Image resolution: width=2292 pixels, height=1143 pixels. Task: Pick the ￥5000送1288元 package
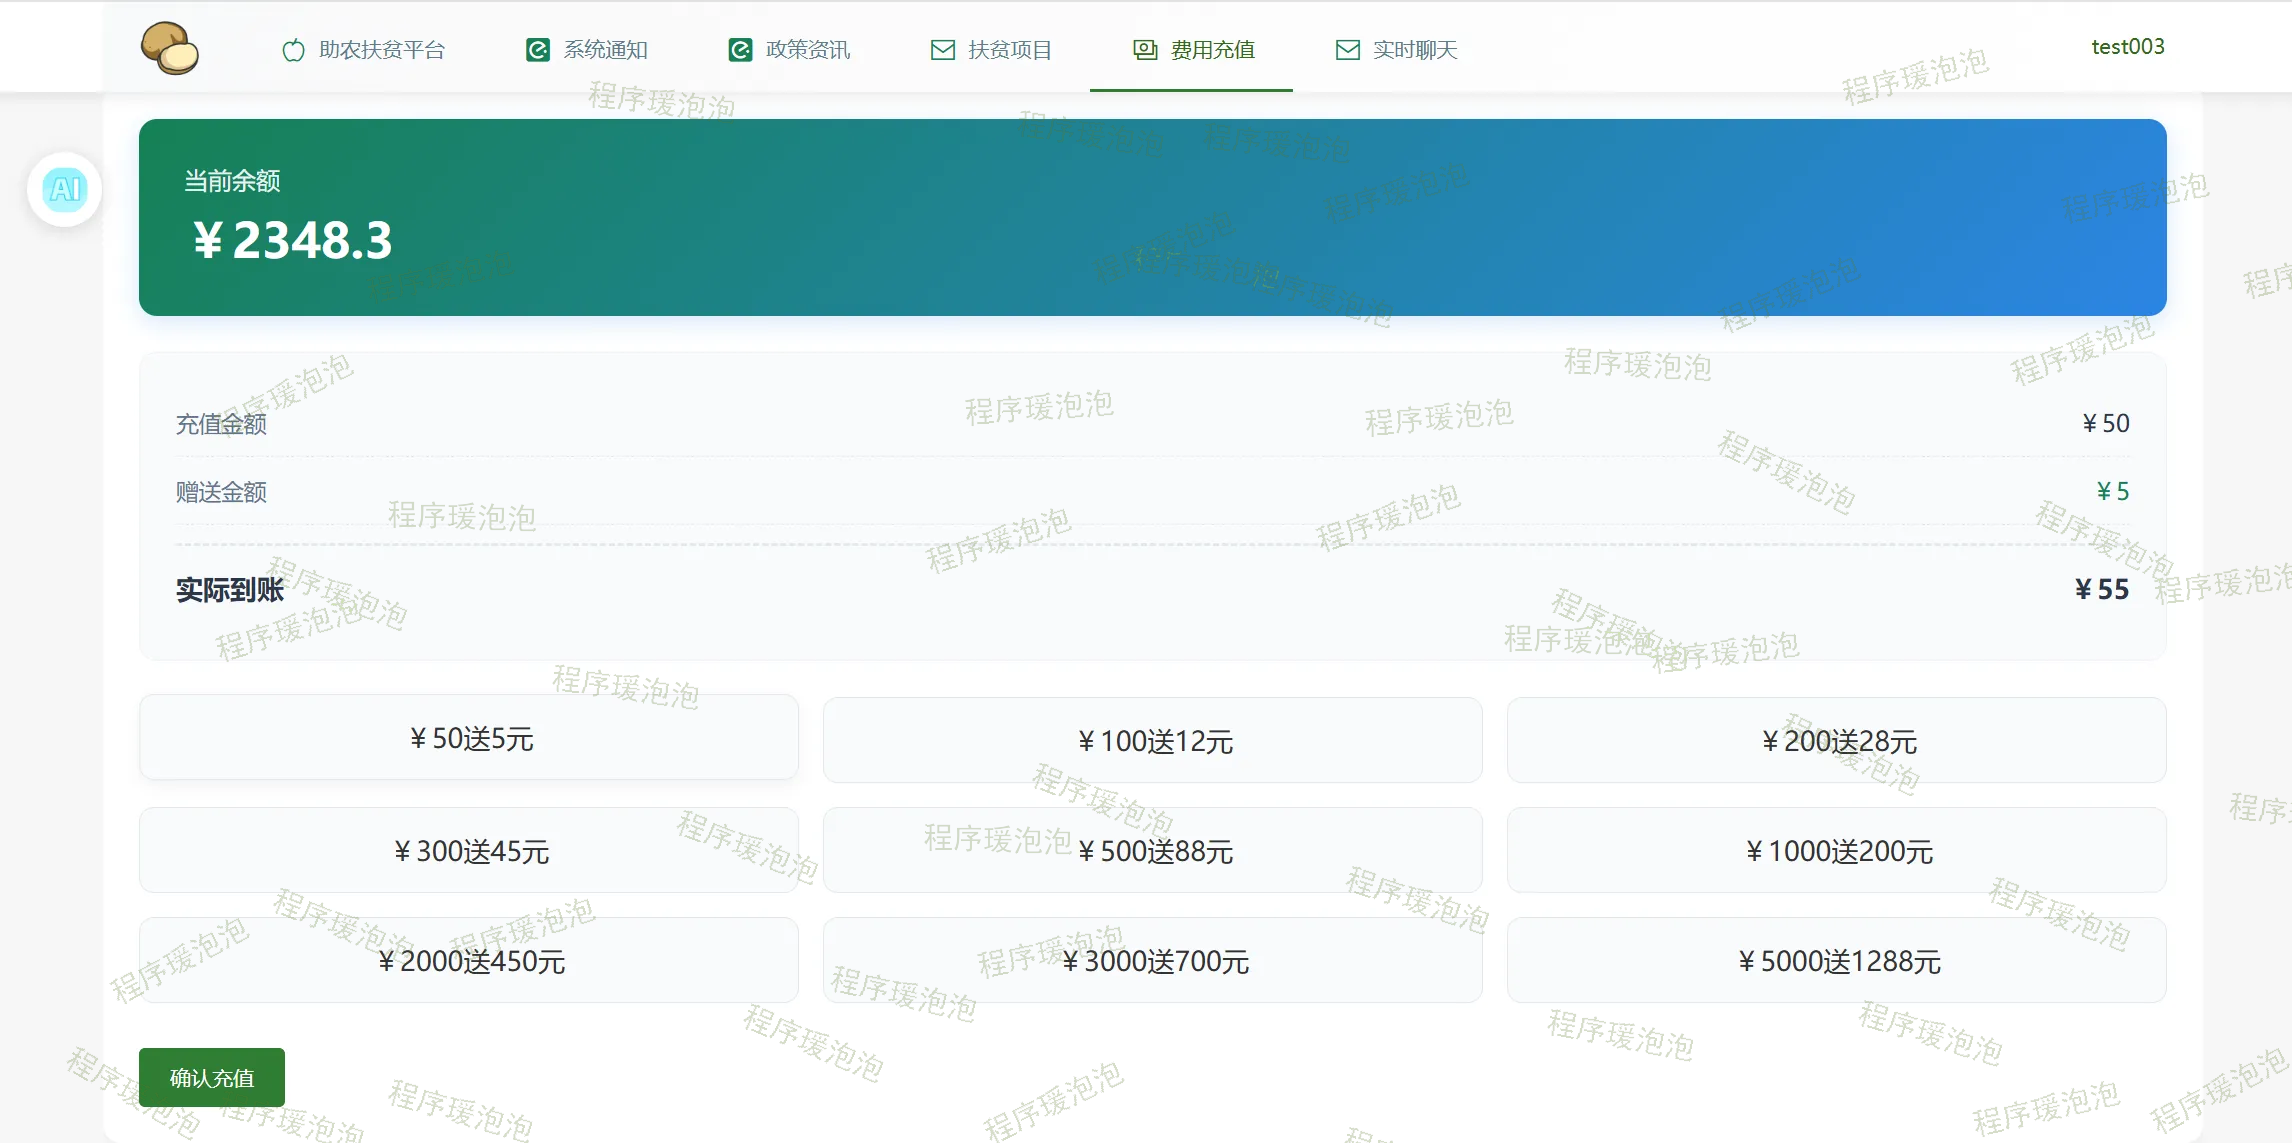coord(1836,961)
